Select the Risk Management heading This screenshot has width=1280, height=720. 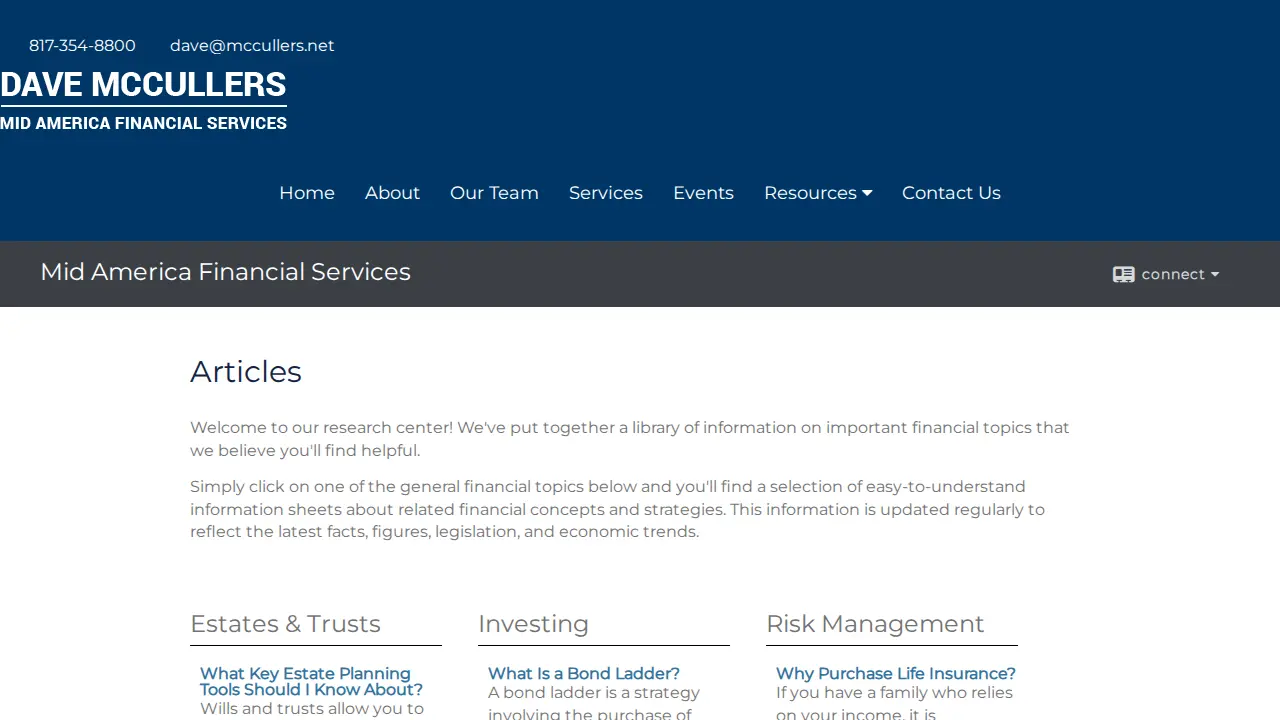tap(875, 624)
